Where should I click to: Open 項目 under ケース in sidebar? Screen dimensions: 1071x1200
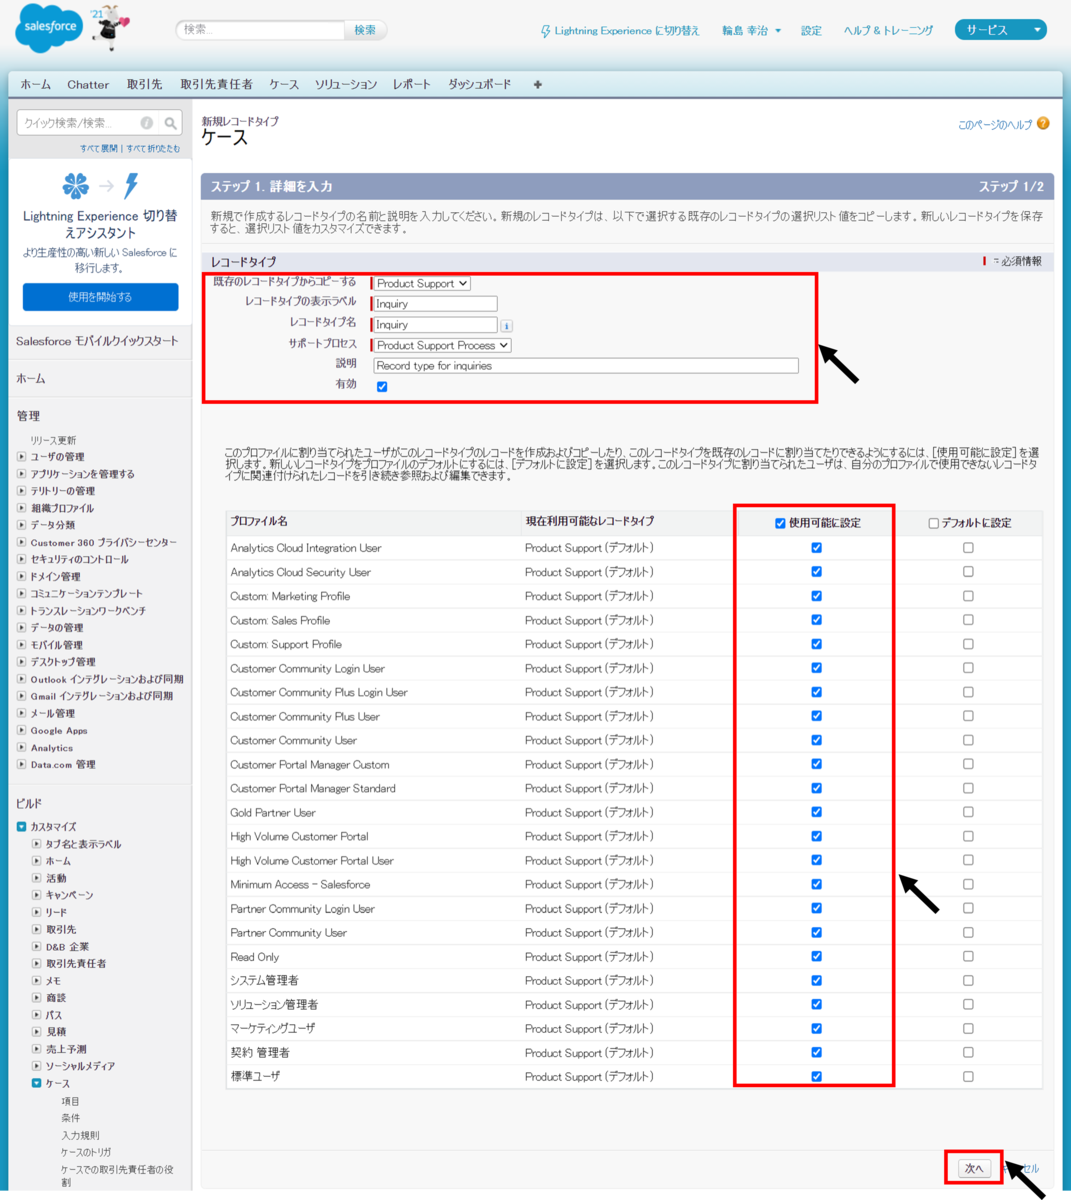click(x=70, y=1101)
